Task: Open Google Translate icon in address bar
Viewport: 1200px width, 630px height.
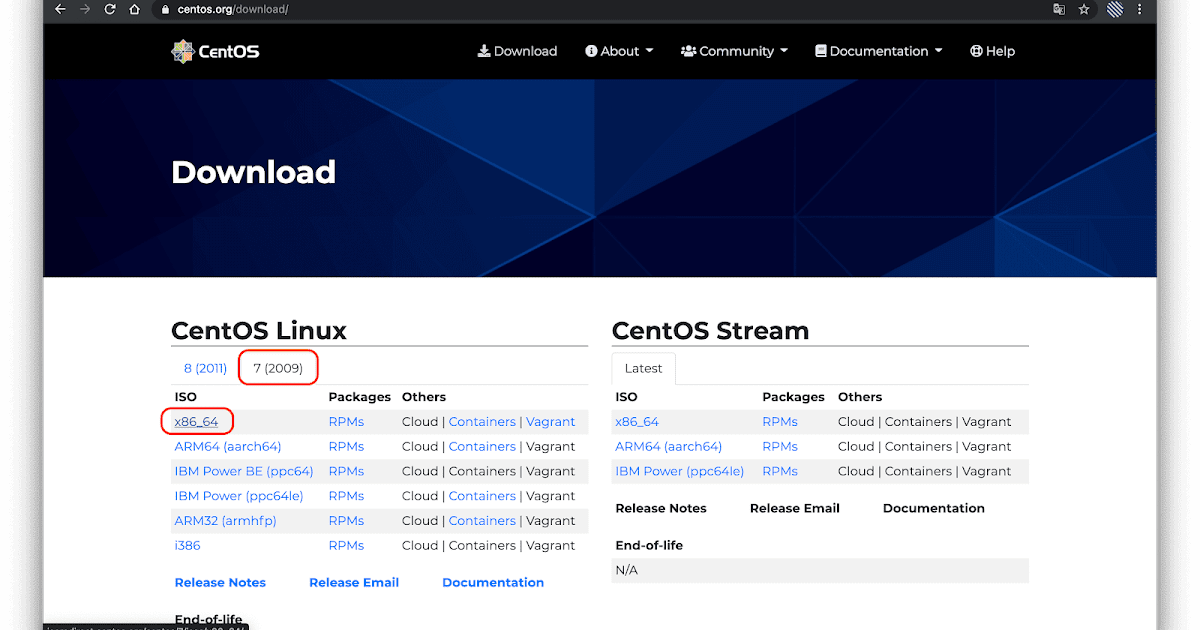Action: coord(1059,10)
